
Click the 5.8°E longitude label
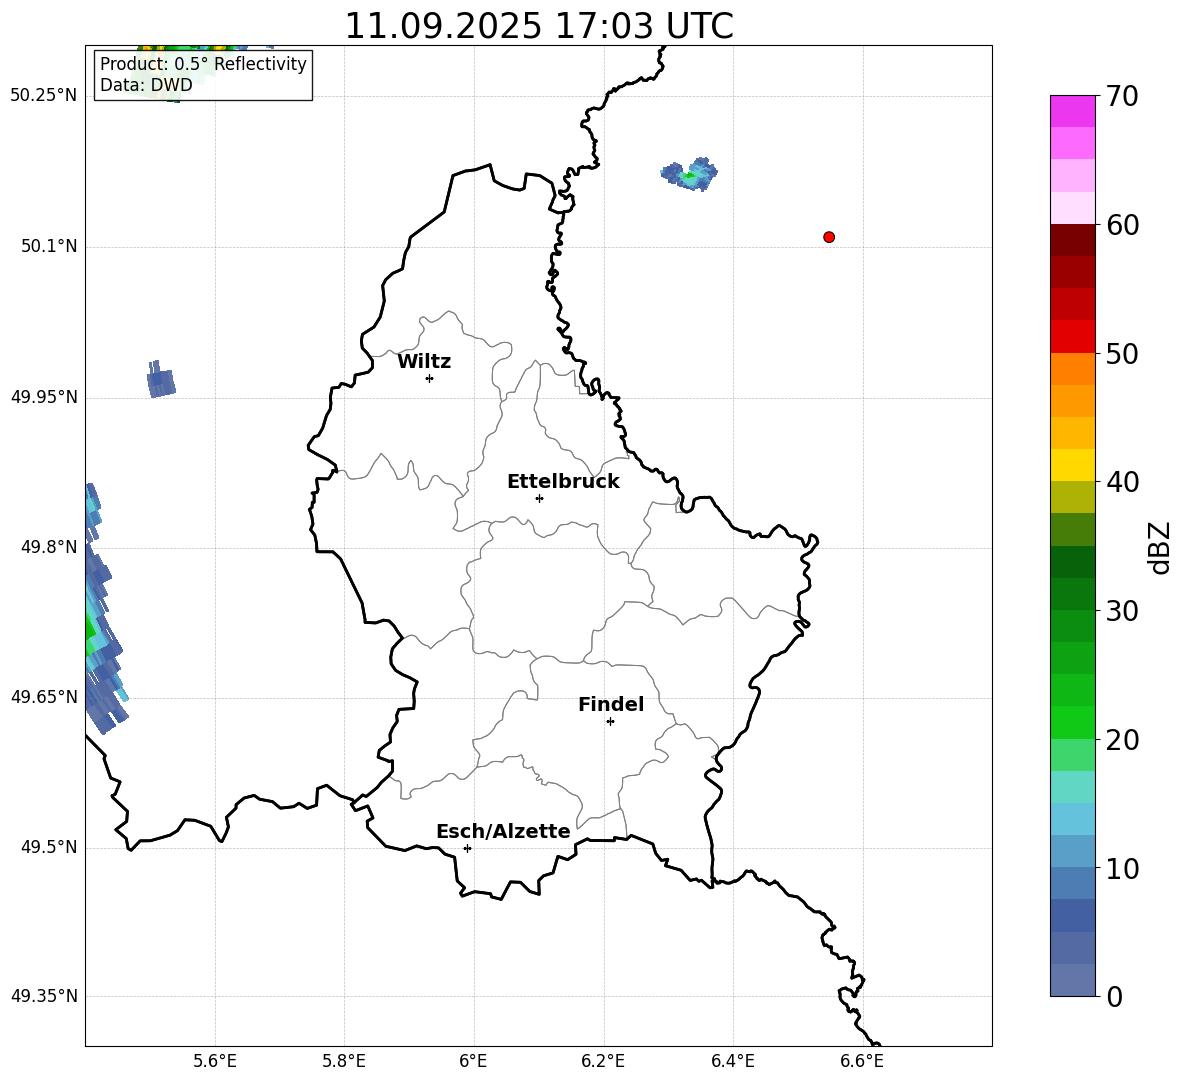[344, 1061]
